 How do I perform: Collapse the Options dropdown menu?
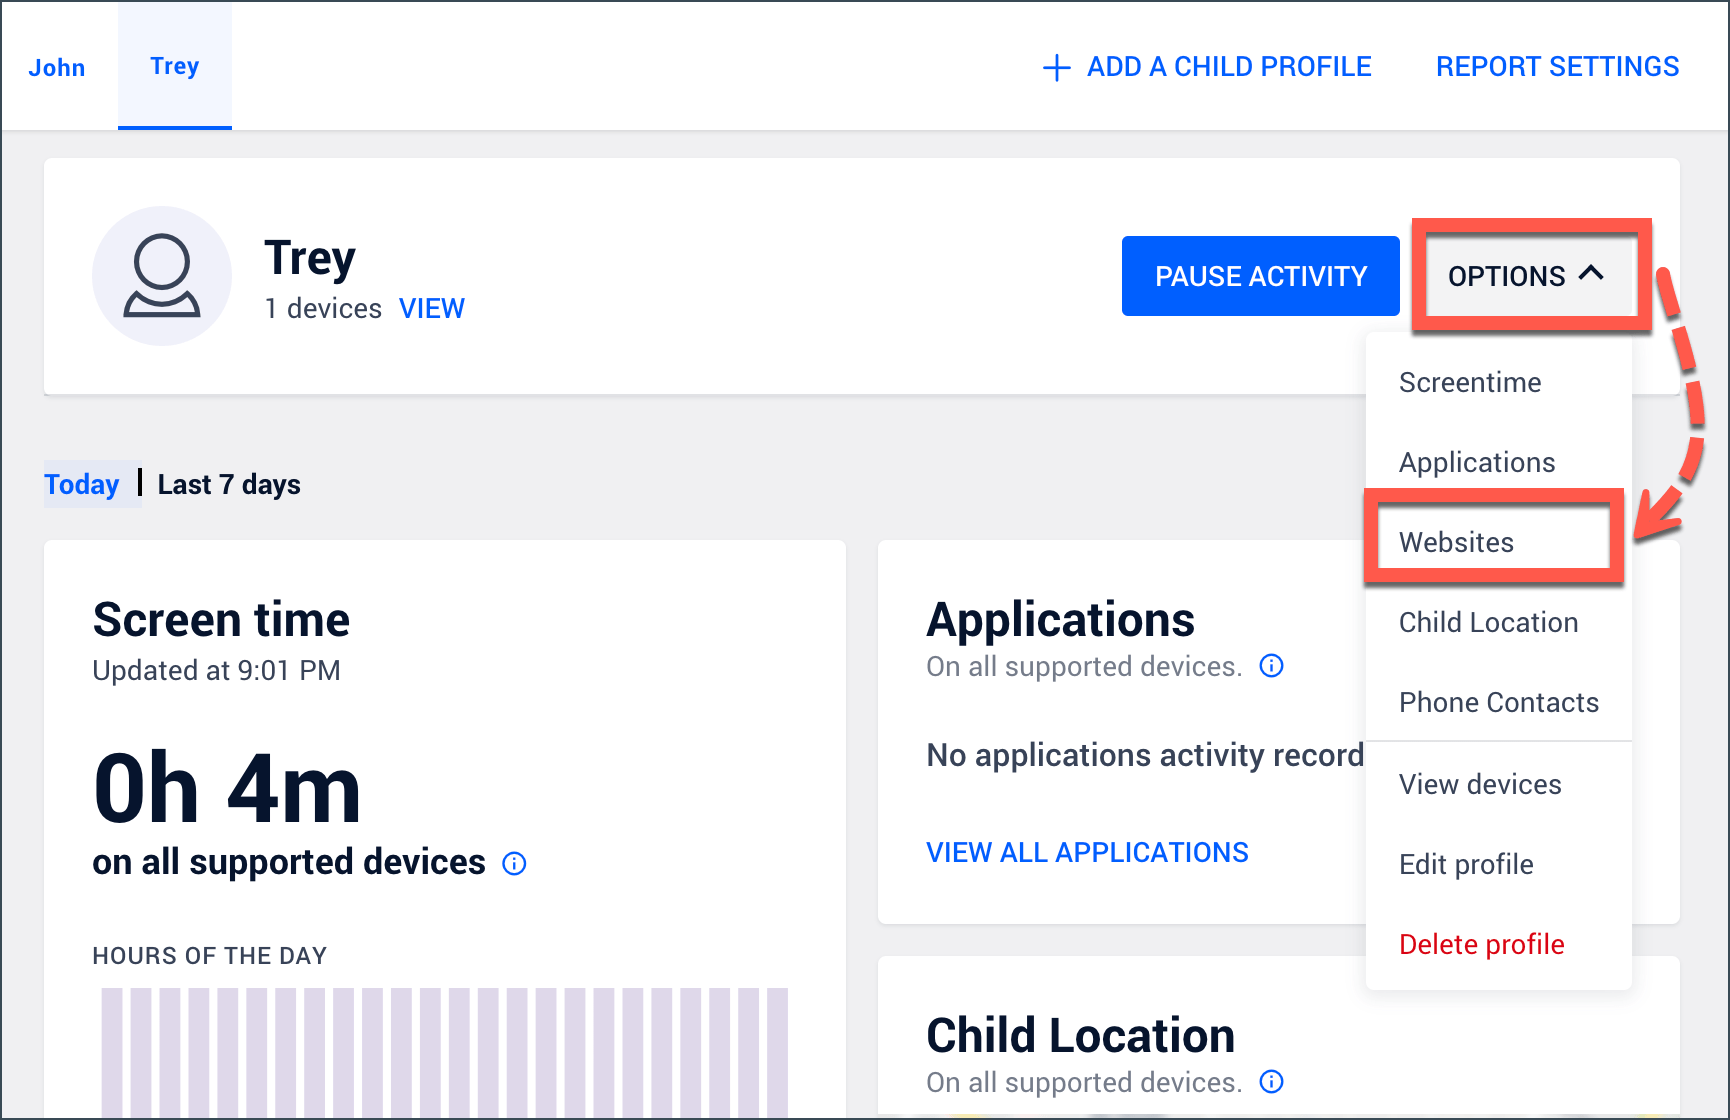[1525, 276]
